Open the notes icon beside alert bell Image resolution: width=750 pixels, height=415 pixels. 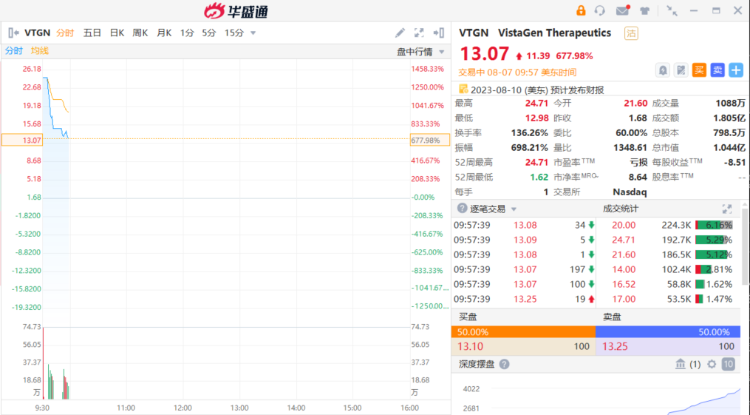click(681, 70)
